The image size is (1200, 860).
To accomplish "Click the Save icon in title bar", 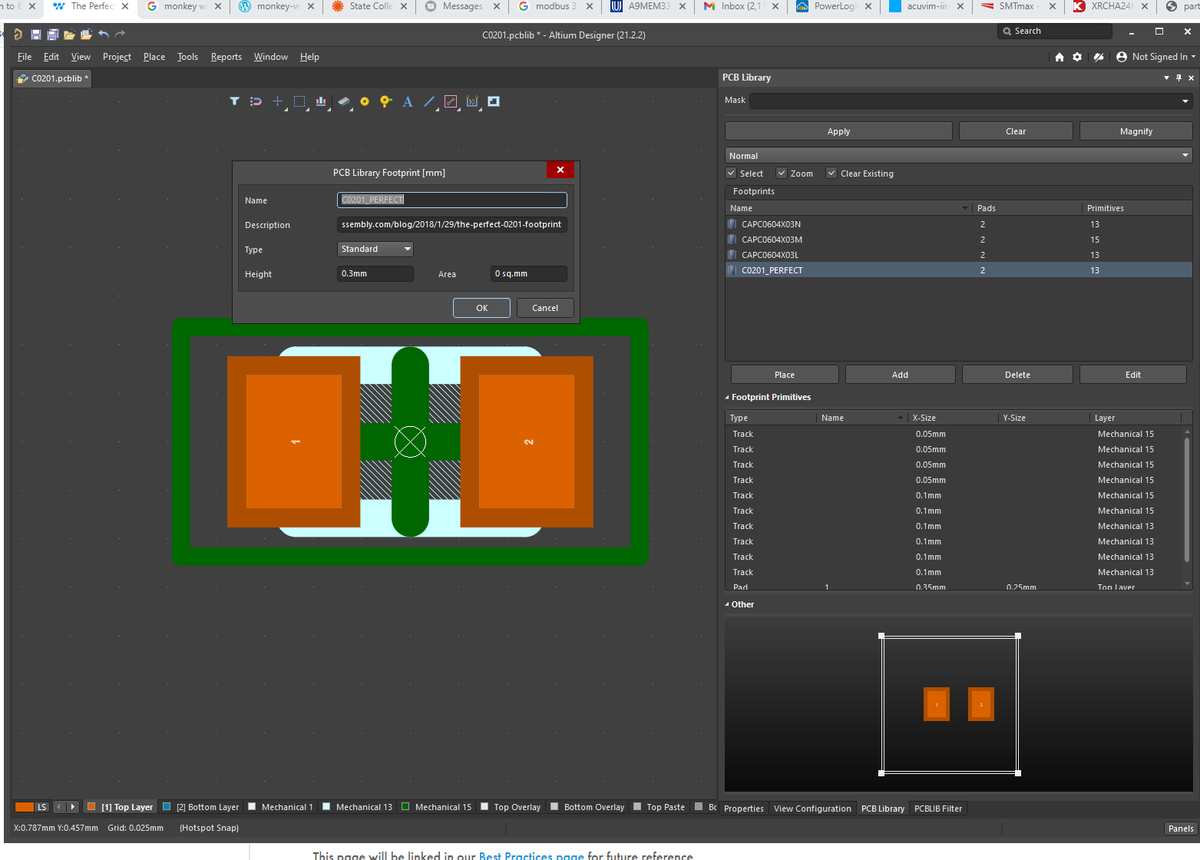I will click(x=35, y=35).
